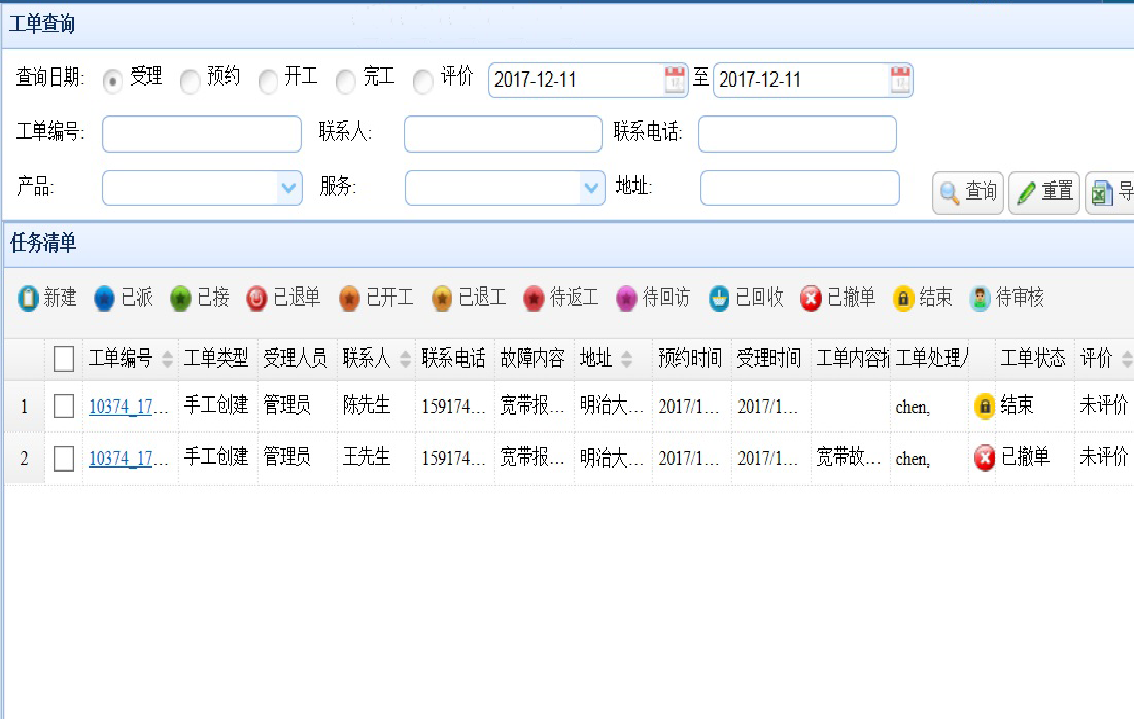Screen dimensions: 1134x719
Task: Open the start date calendar picker
Action: pos(675,80)
